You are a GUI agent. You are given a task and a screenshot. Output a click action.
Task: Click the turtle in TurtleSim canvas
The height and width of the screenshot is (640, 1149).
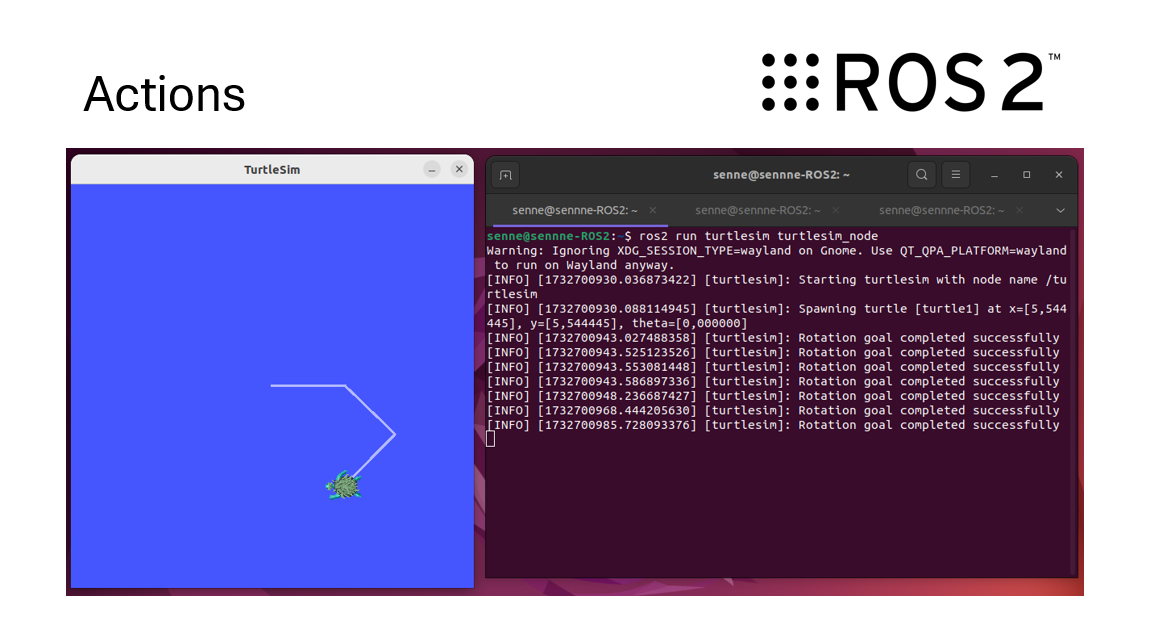coord(344,485)
